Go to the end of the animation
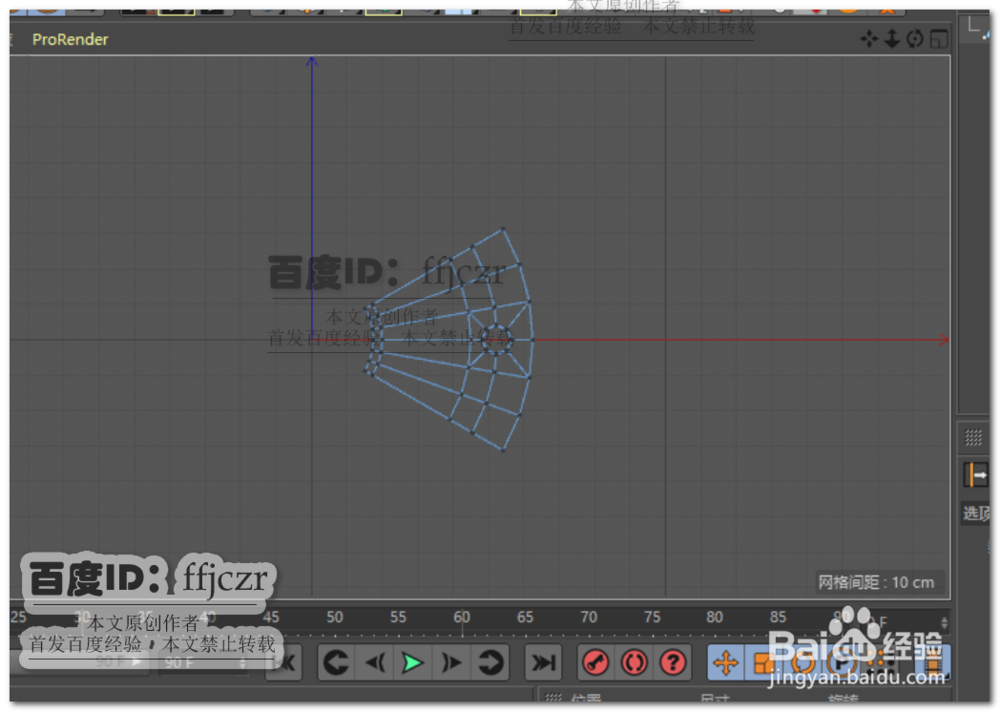This screenshot has height=712, width=1000. click(x=543, y=664)
